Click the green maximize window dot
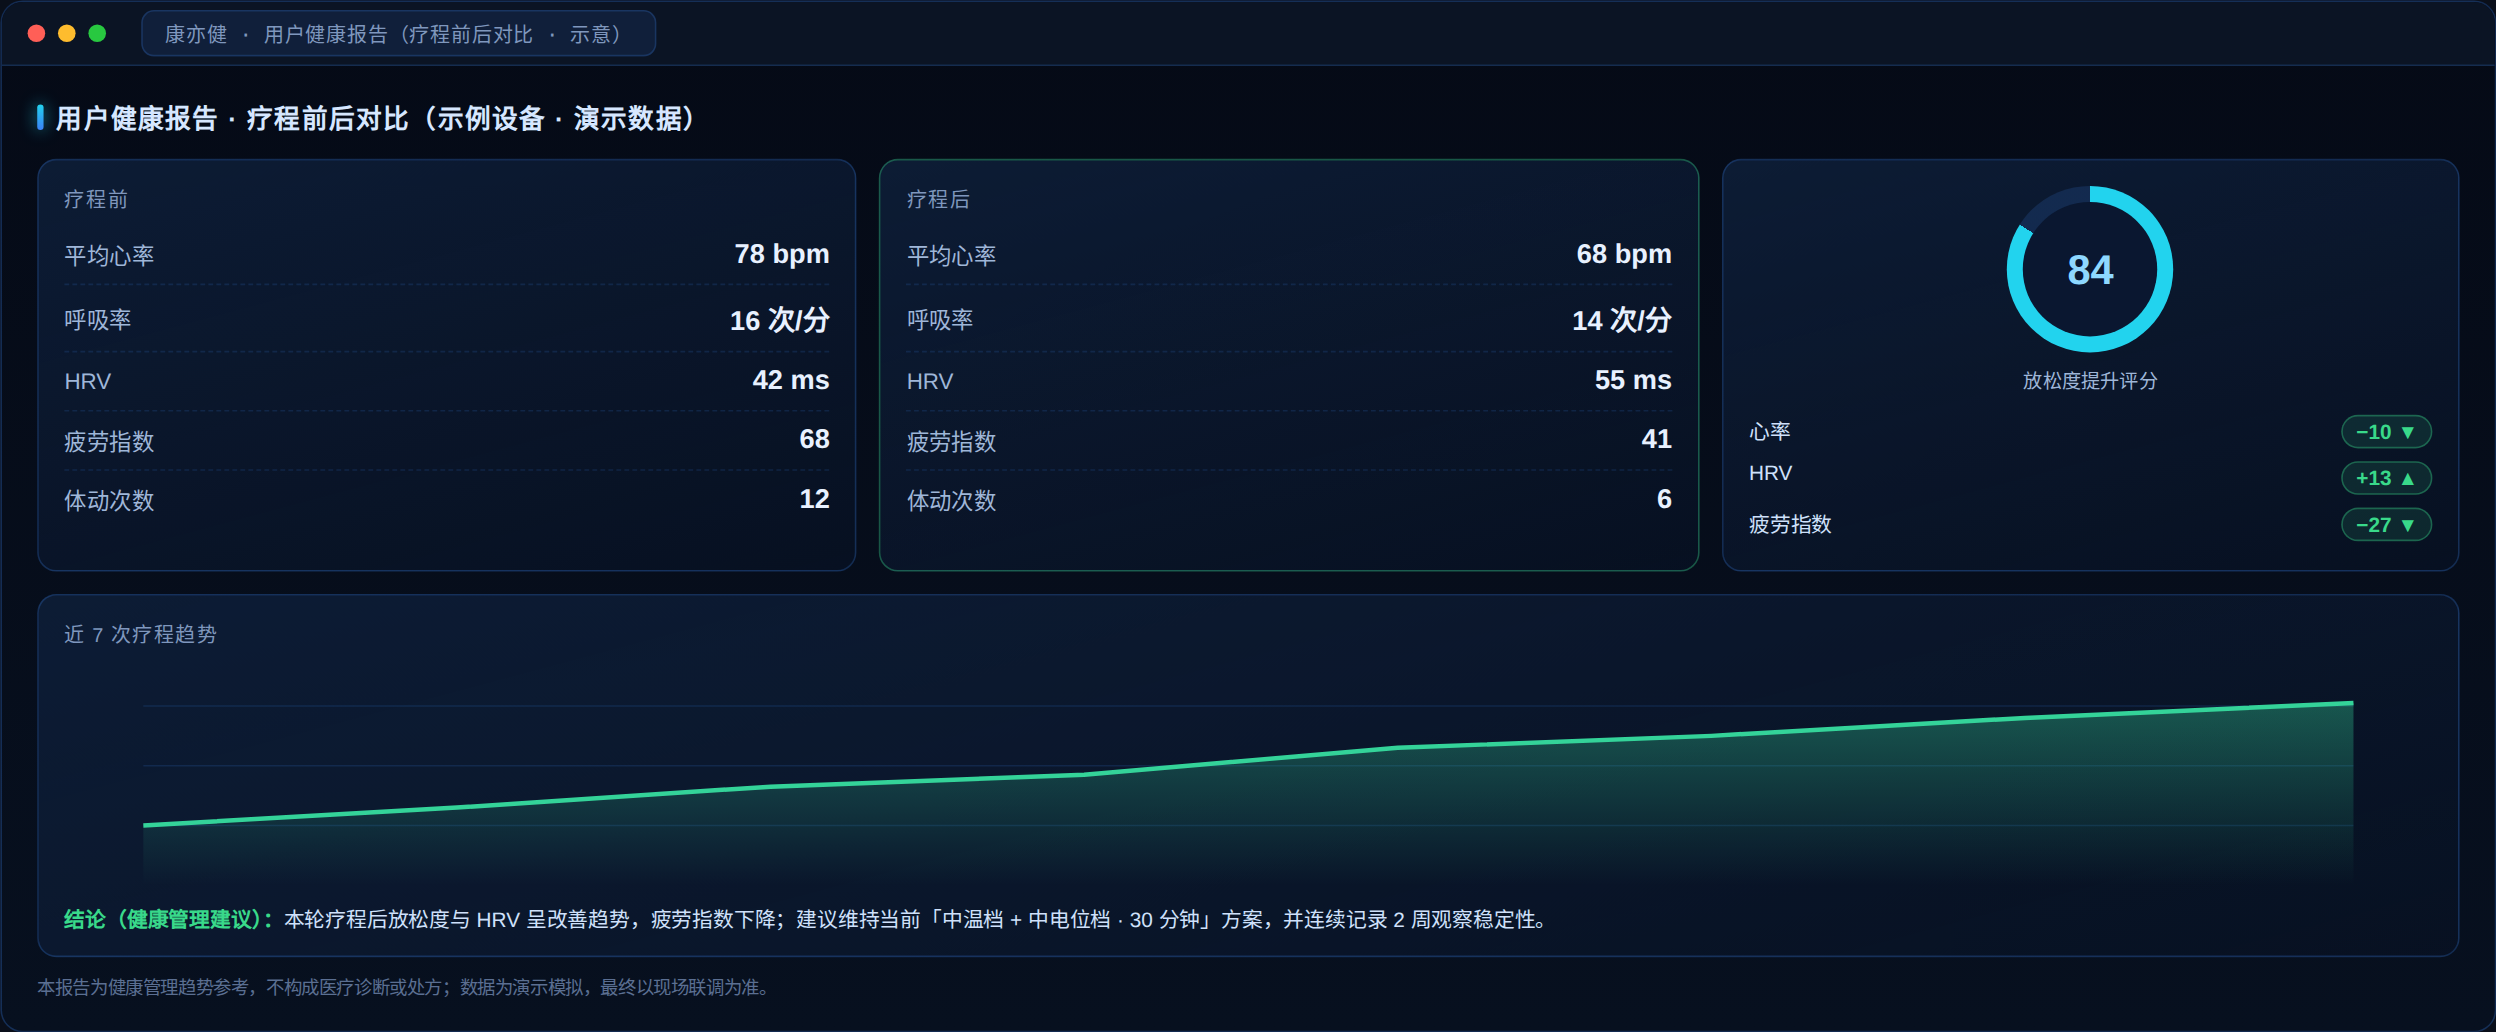2496x1032 pixels. tap(97, 33)
